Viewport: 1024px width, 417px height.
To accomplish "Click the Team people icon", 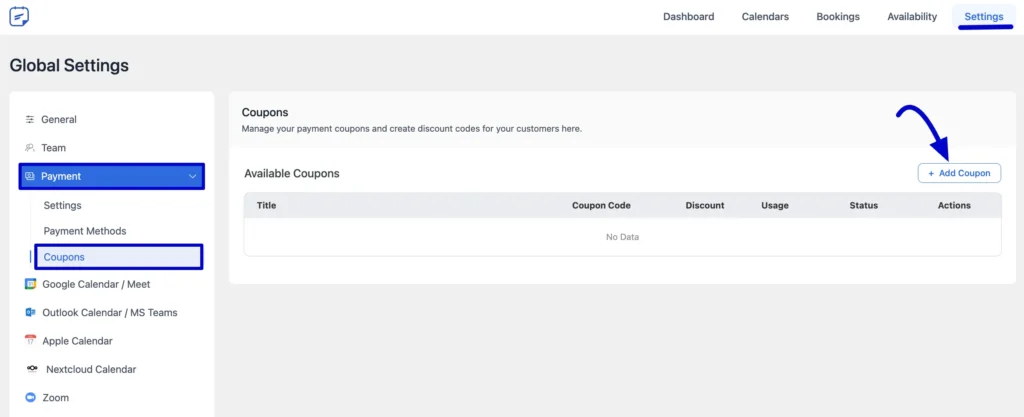I will tap(30, 147).
